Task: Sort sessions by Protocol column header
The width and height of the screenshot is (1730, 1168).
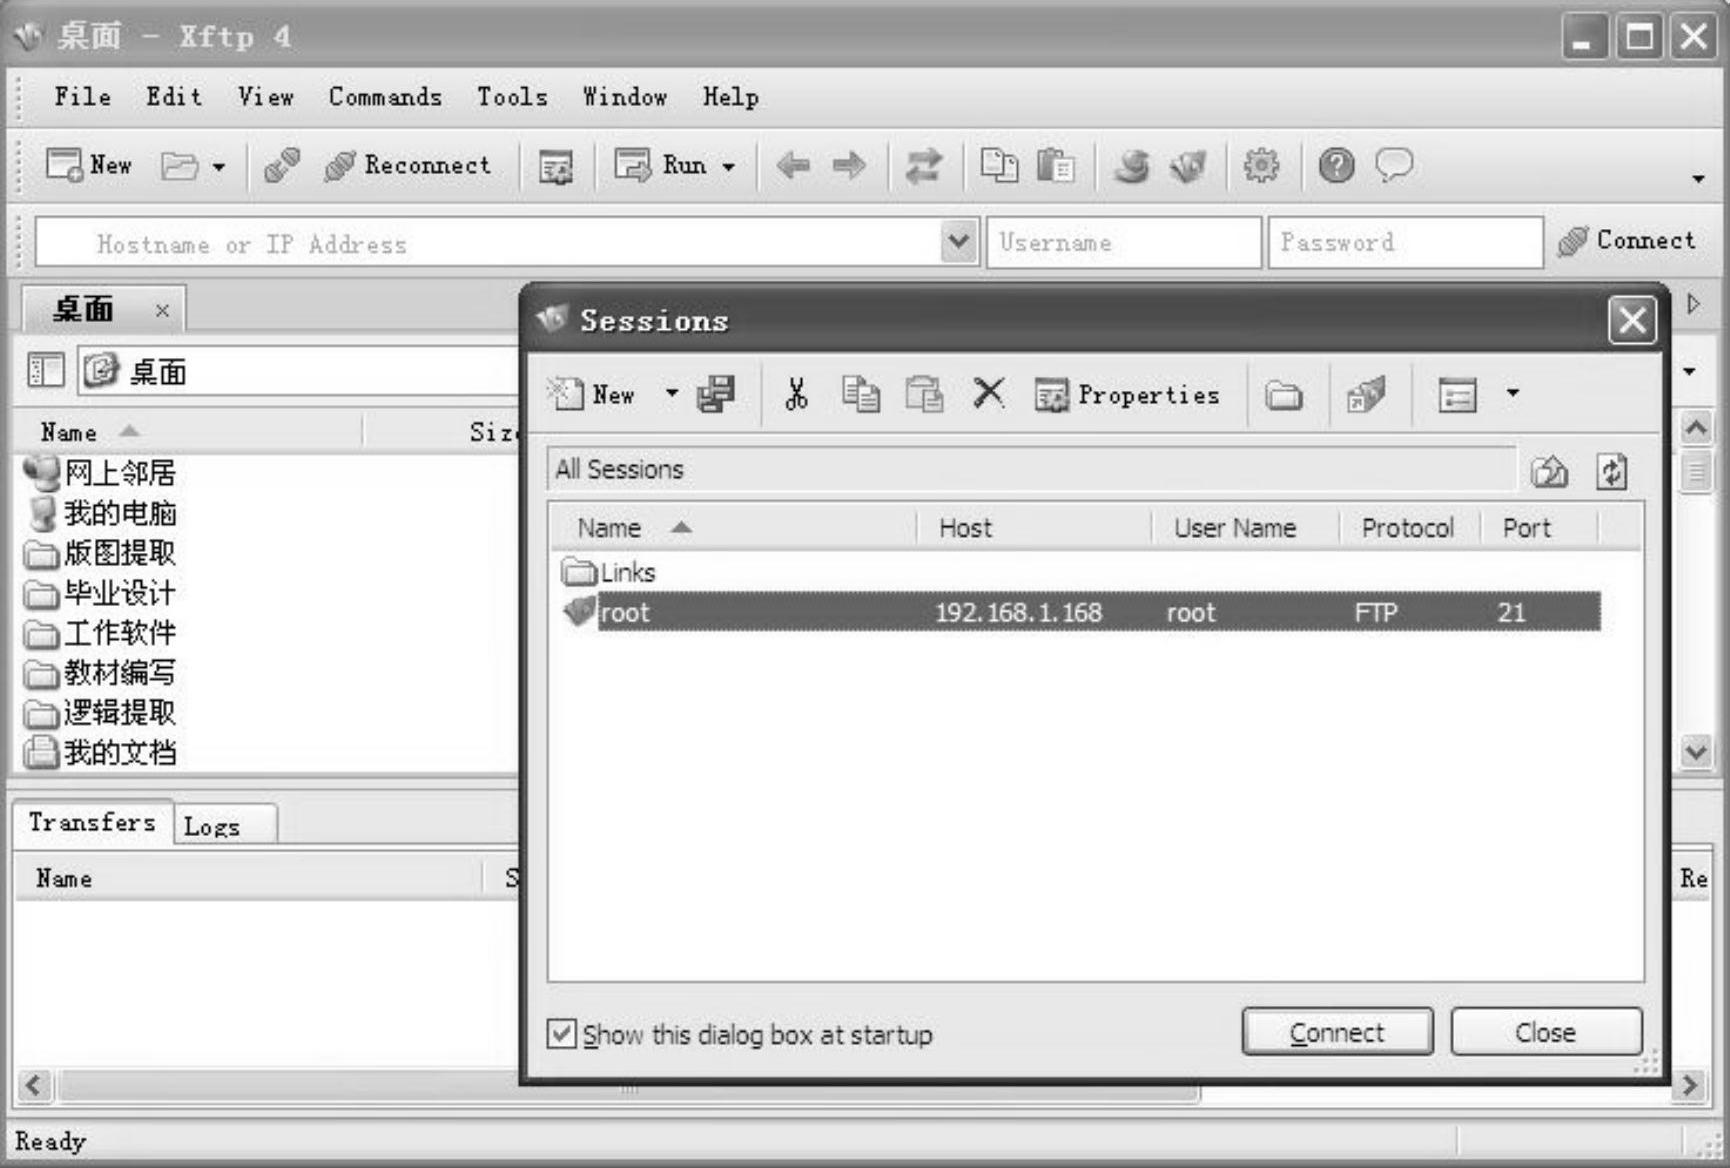Action: tap(1409, 528)
